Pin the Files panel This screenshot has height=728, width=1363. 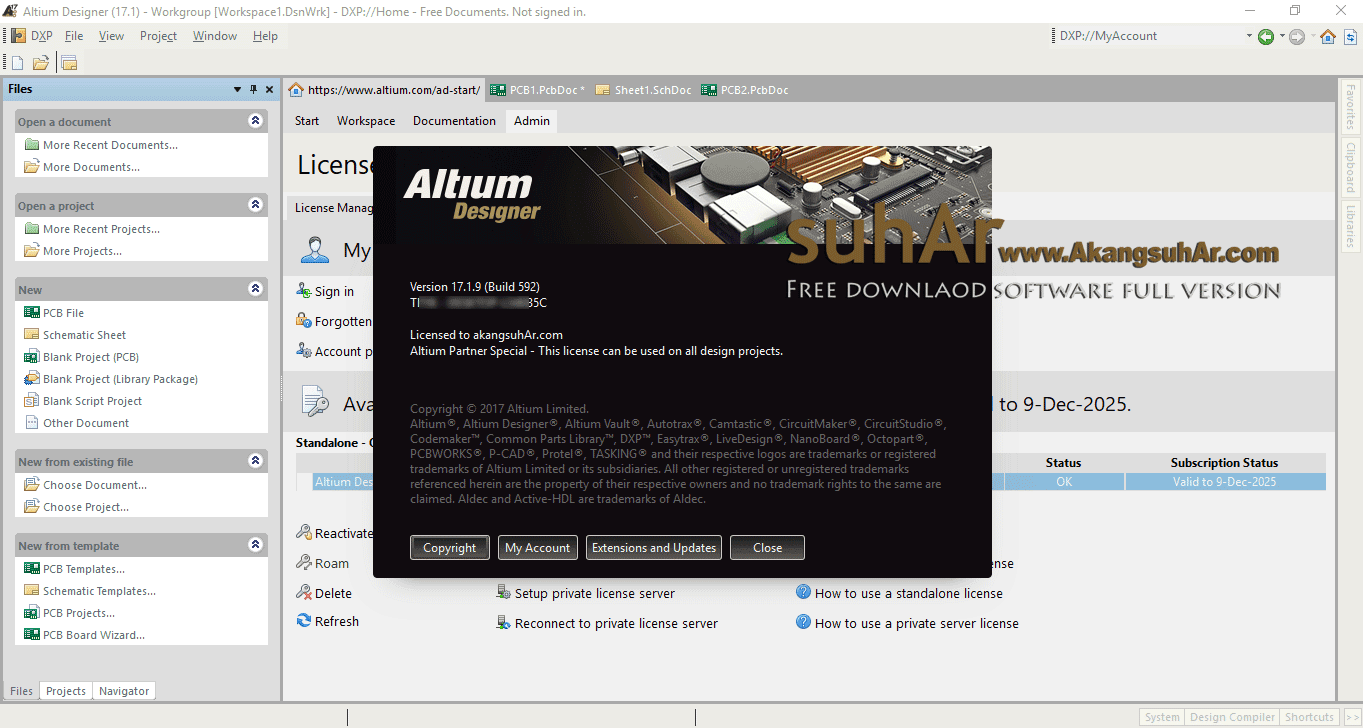(253, 89)
